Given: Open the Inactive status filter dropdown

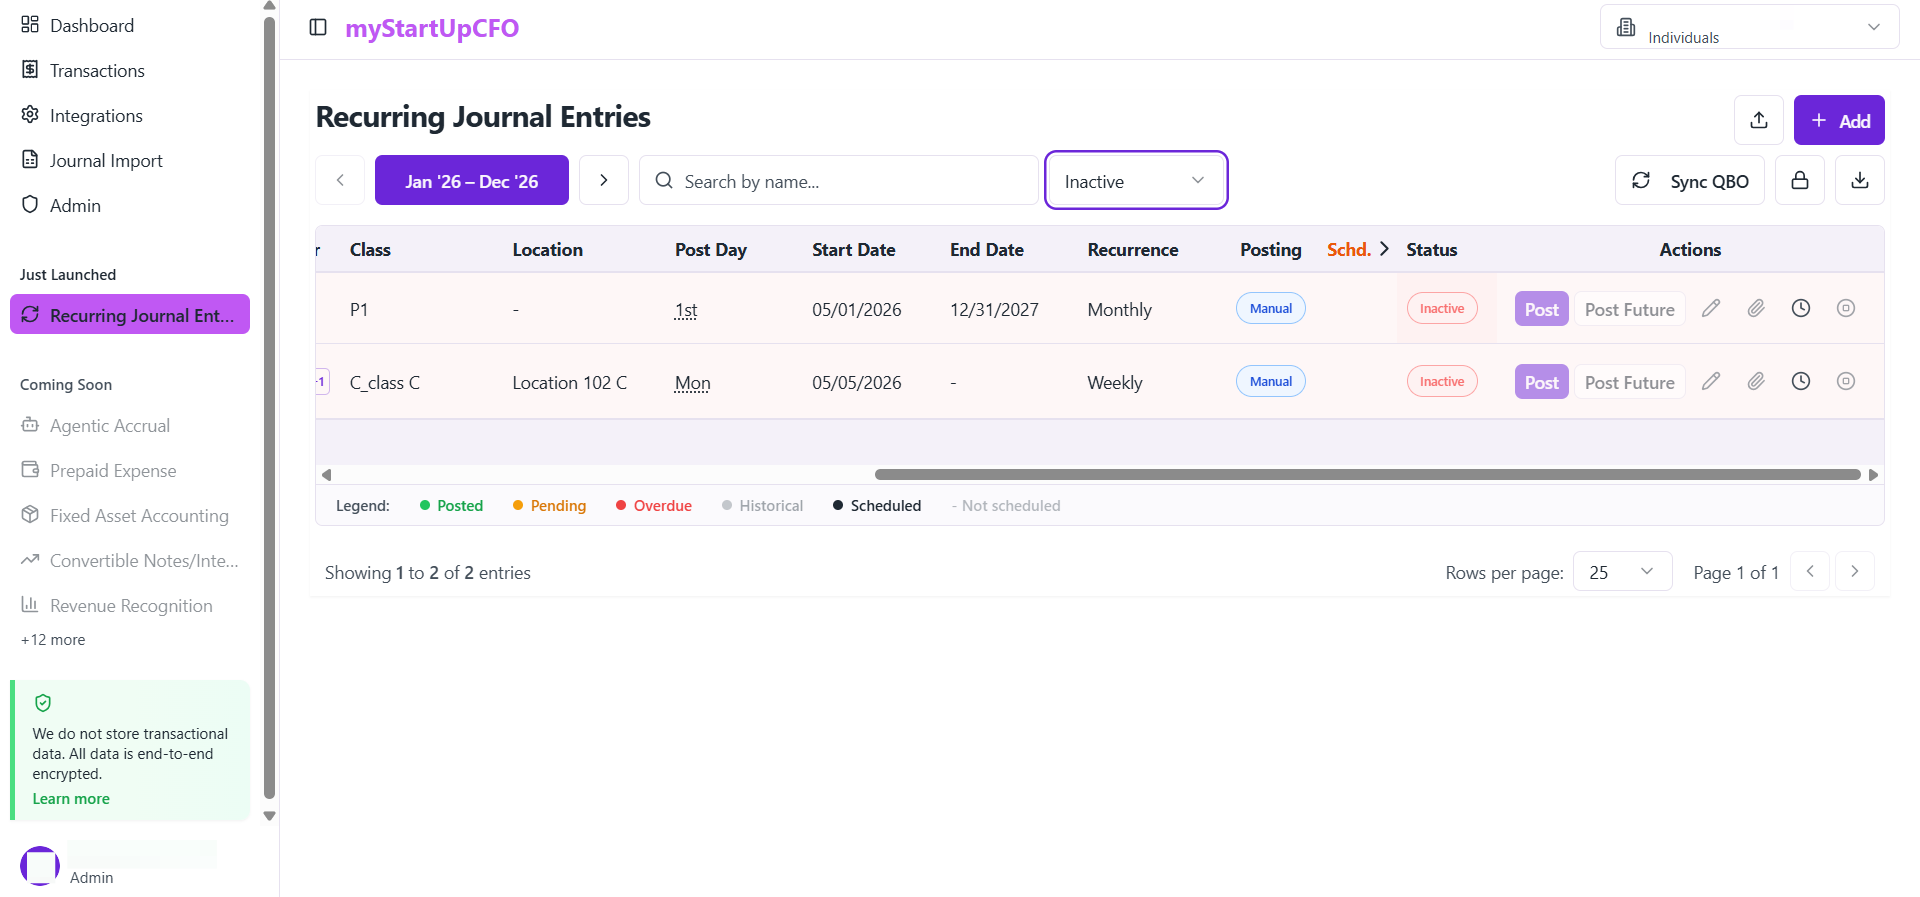Looking at the screenshot, I should point(1136,180).
